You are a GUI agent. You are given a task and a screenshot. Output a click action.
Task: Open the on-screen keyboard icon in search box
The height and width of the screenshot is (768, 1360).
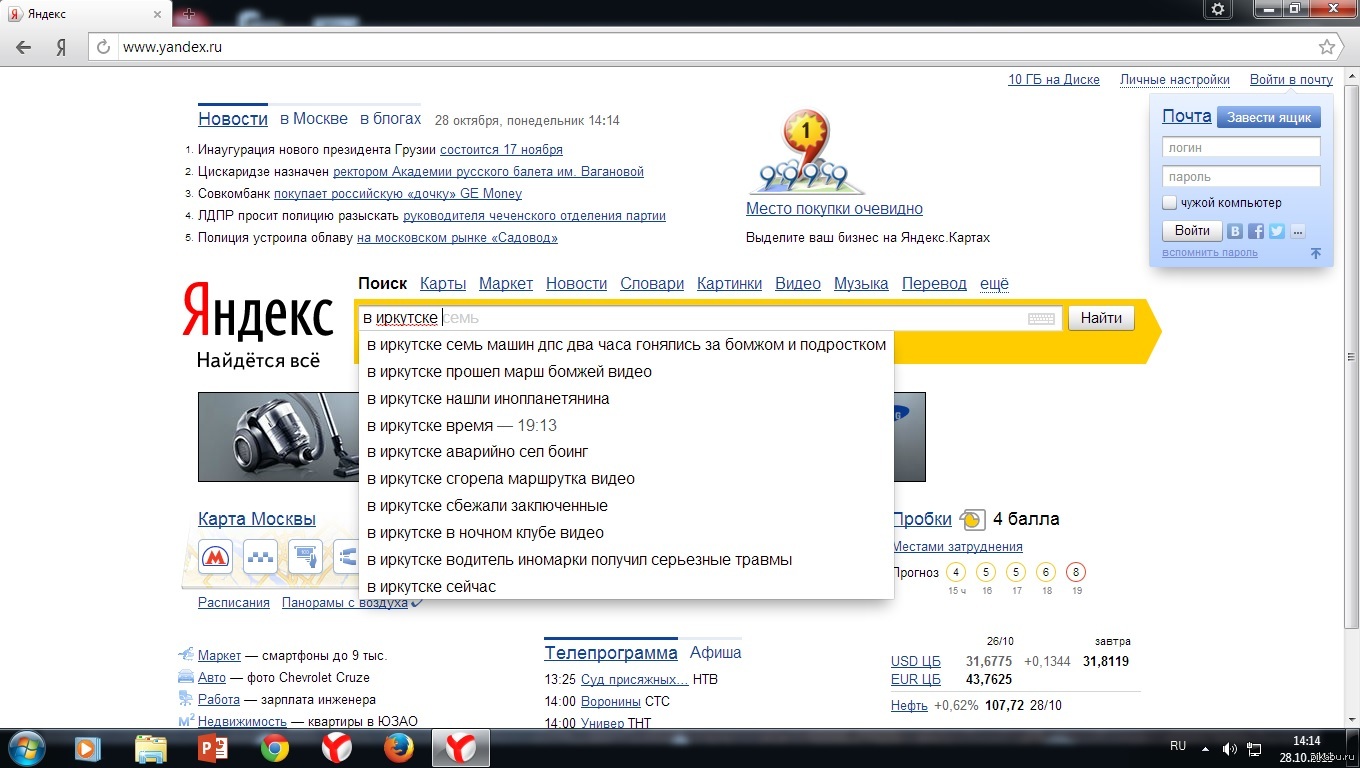pos(1041,319)
